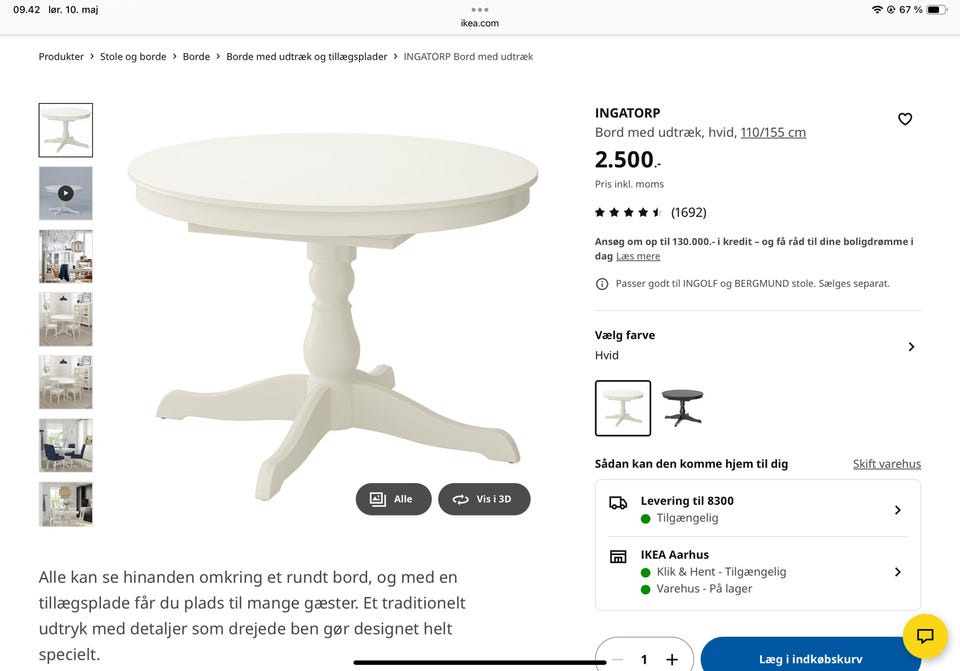The height and width of the screenshot is (671, 960).
Task: Increase quantity with plus button
Action: click(x=672, y=659)
